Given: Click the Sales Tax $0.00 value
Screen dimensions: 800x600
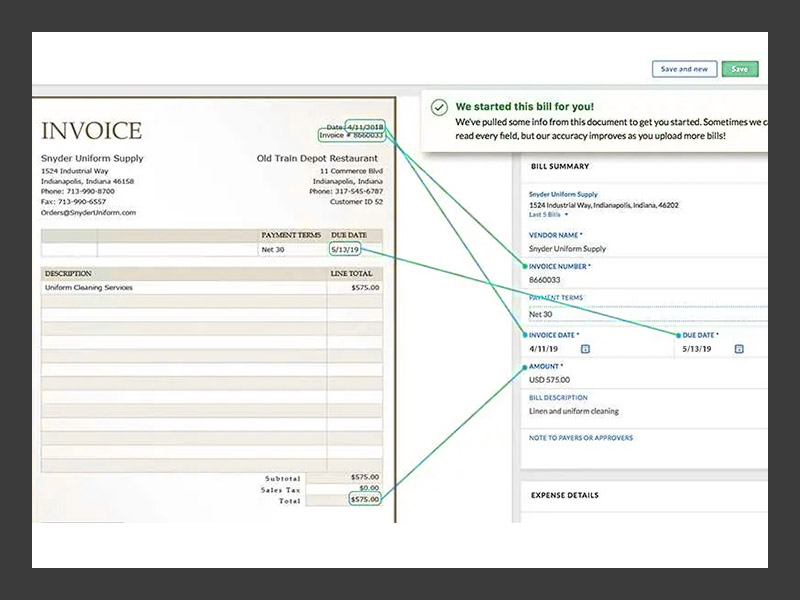Looking at the screenshot, I should (x=369, y=488).
